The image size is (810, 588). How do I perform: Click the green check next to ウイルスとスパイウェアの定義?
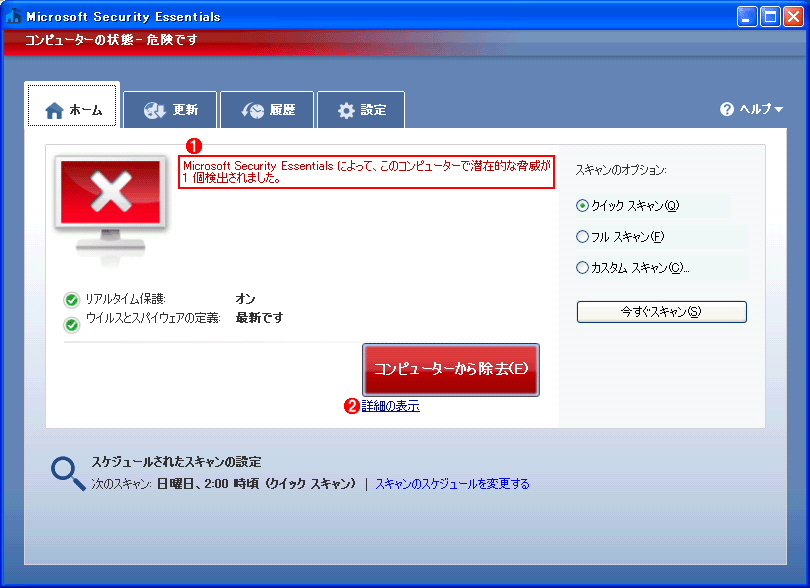(71, 324)
